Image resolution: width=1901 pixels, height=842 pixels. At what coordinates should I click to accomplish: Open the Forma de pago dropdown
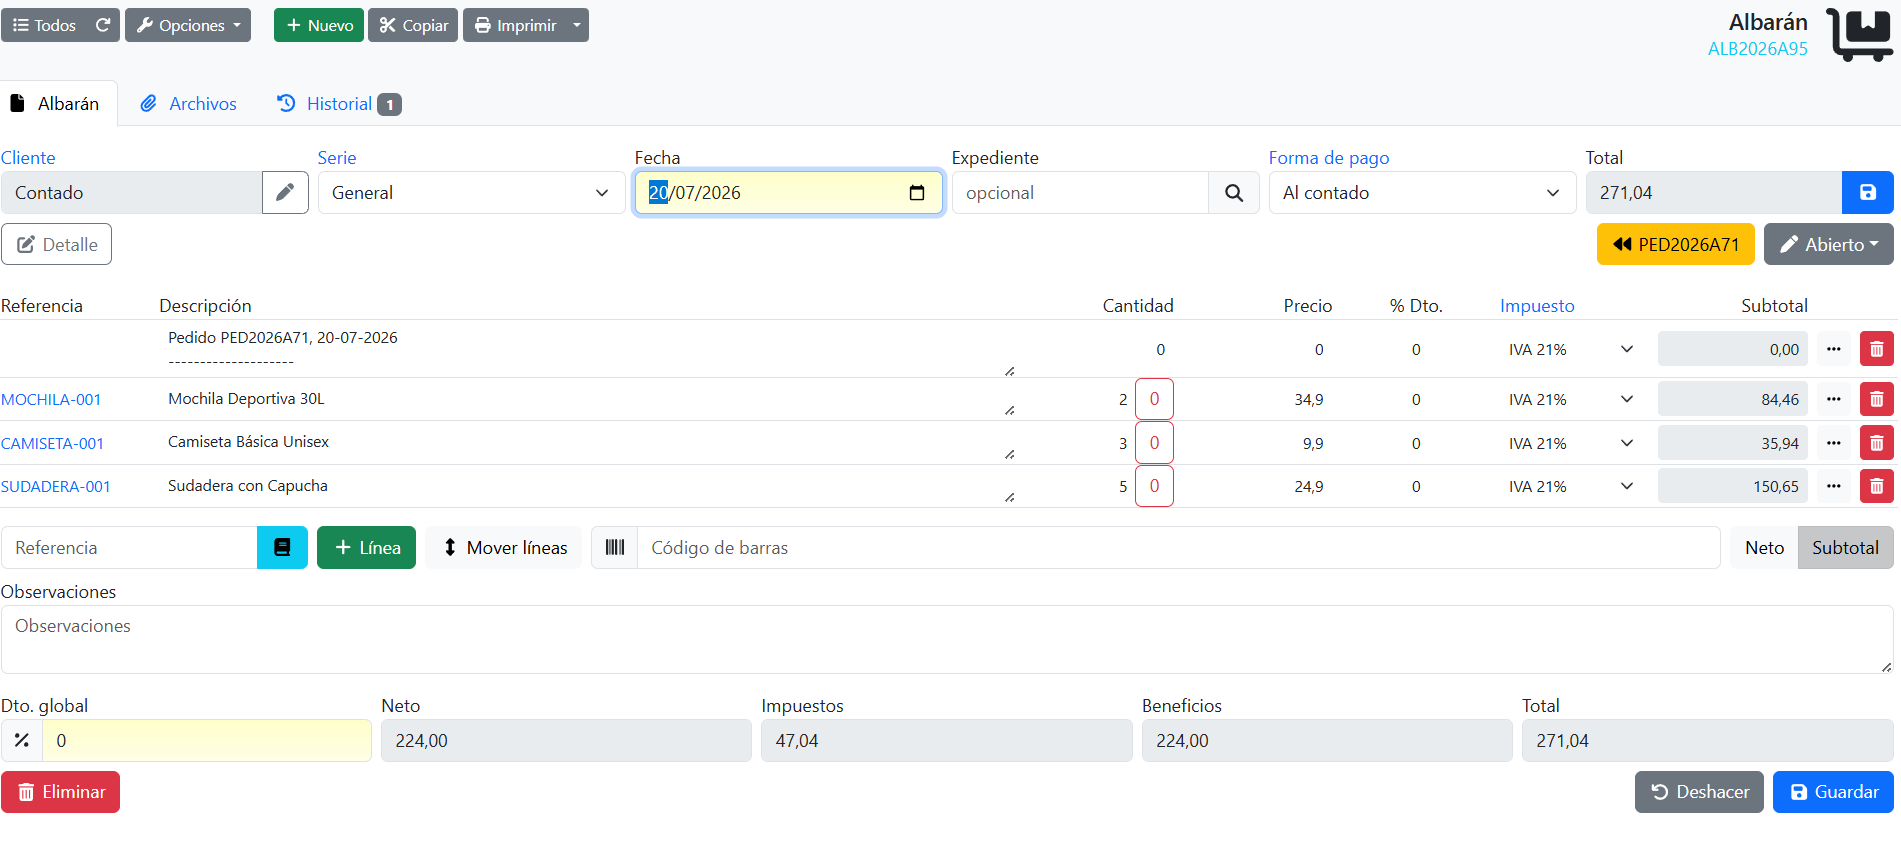[1422, 192]
